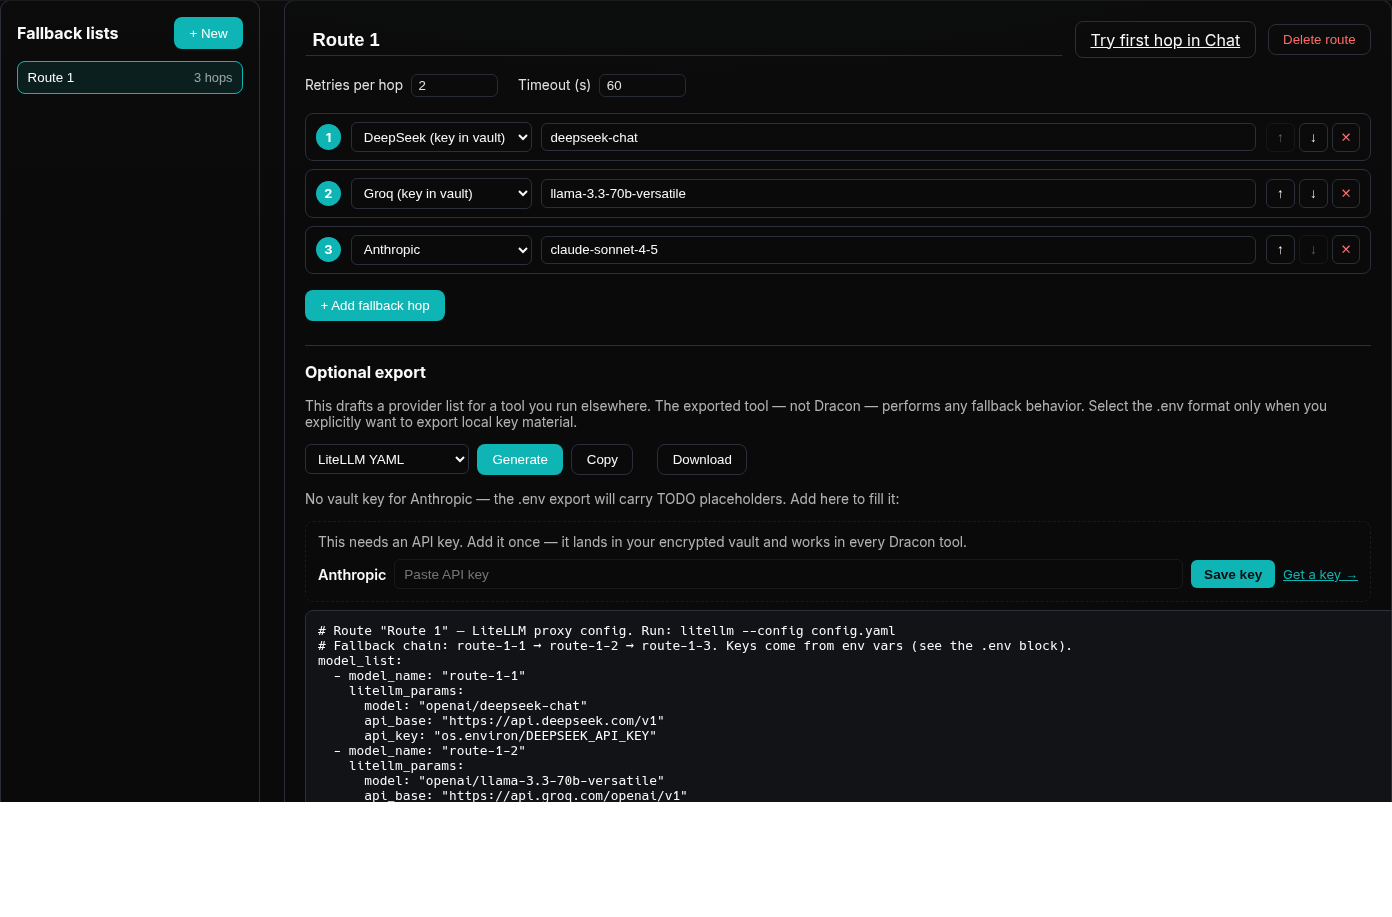Move the Groq hop up
The width and height of the screenshot is (1392, 917).
tap(1280, 193)
